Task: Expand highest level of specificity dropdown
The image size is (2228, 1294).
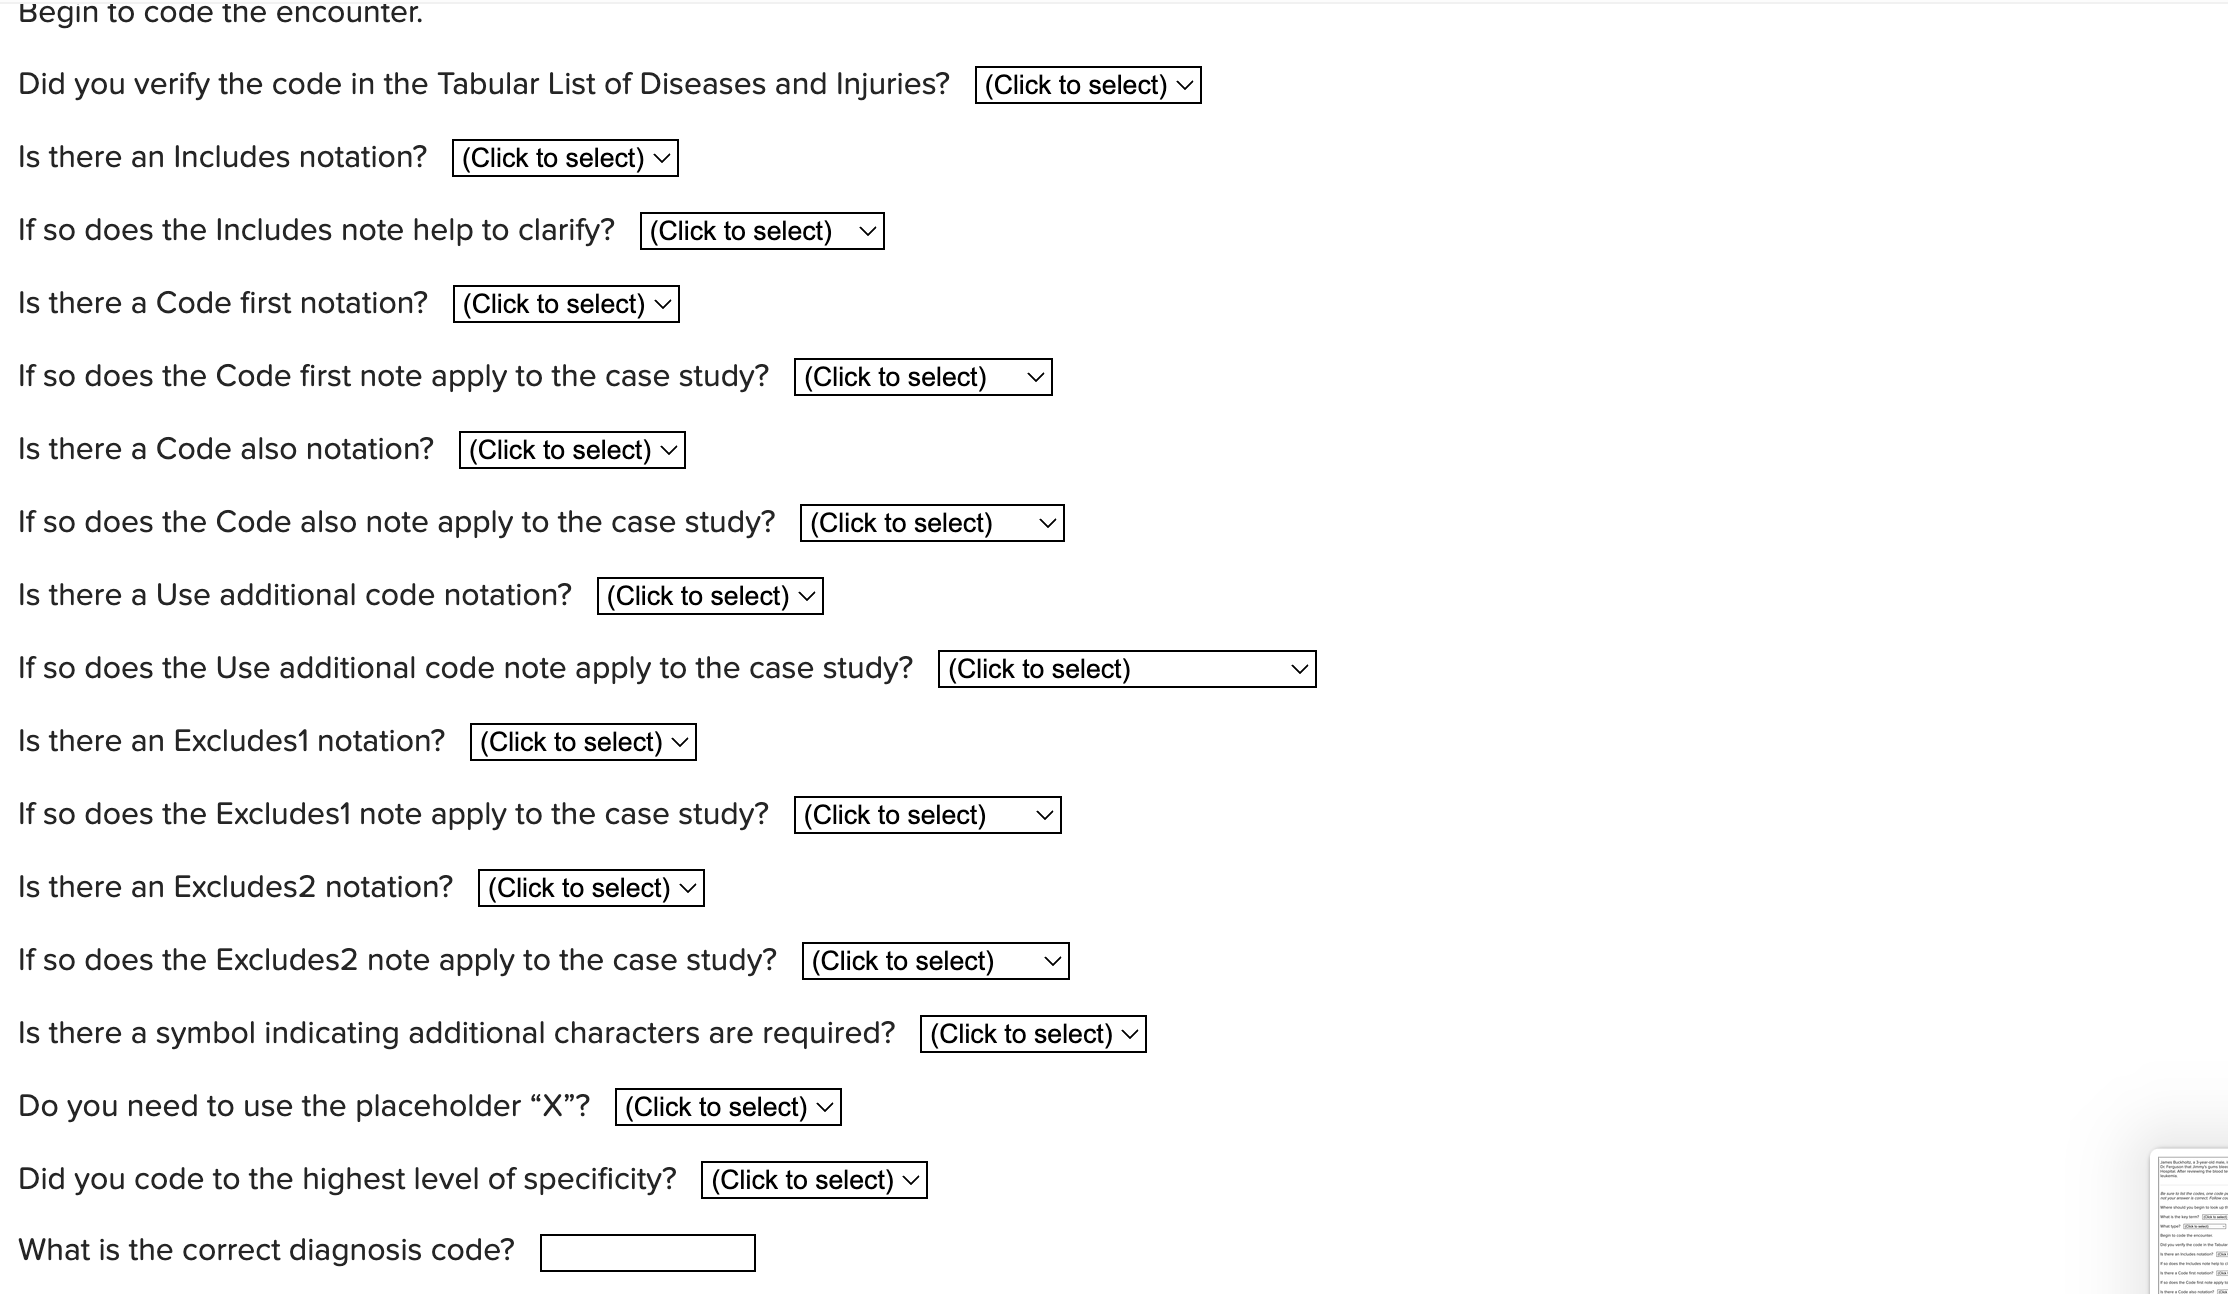Action: click(814, 1179)
